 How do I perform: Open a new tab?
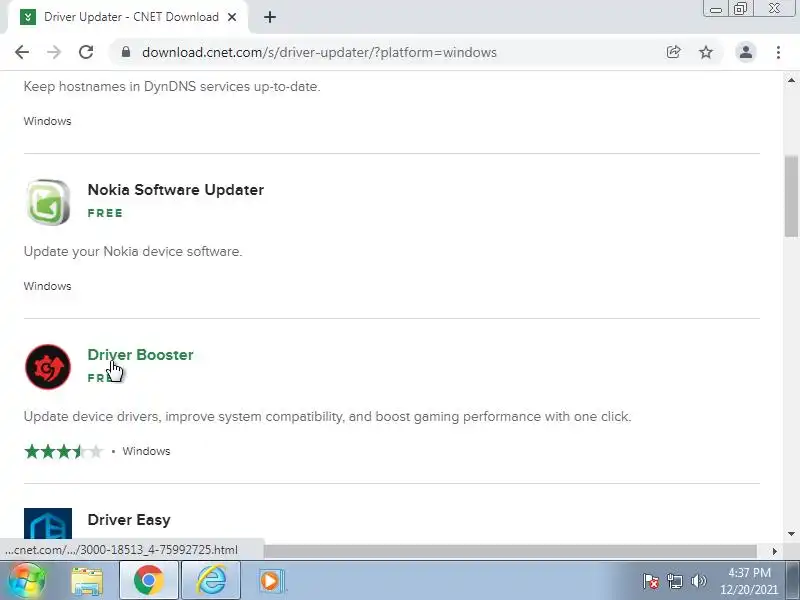point(270,17)
